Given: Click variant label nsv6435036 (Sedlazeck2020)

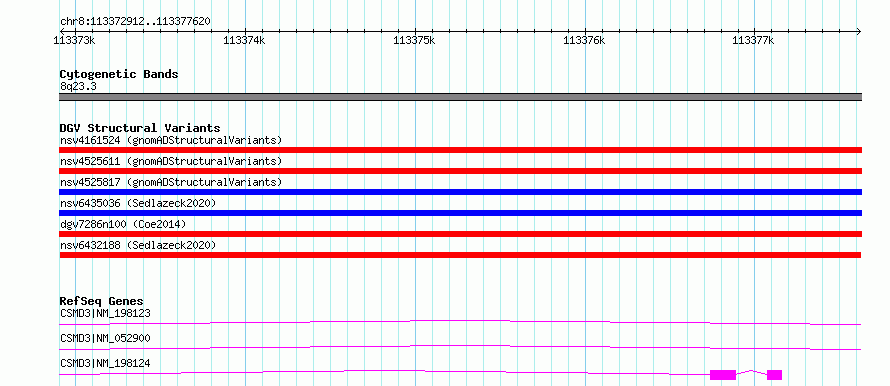Looking at the screenshot, I should click(x=138, y=203).
